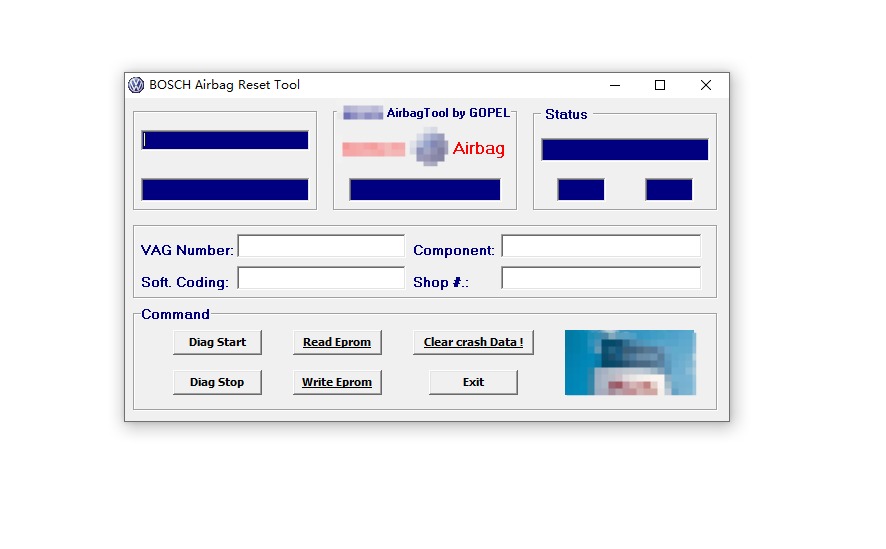The height and width of the screenshot is (549, 886).
Task: Click the small right blue box in Status
Action: [668, 189]
